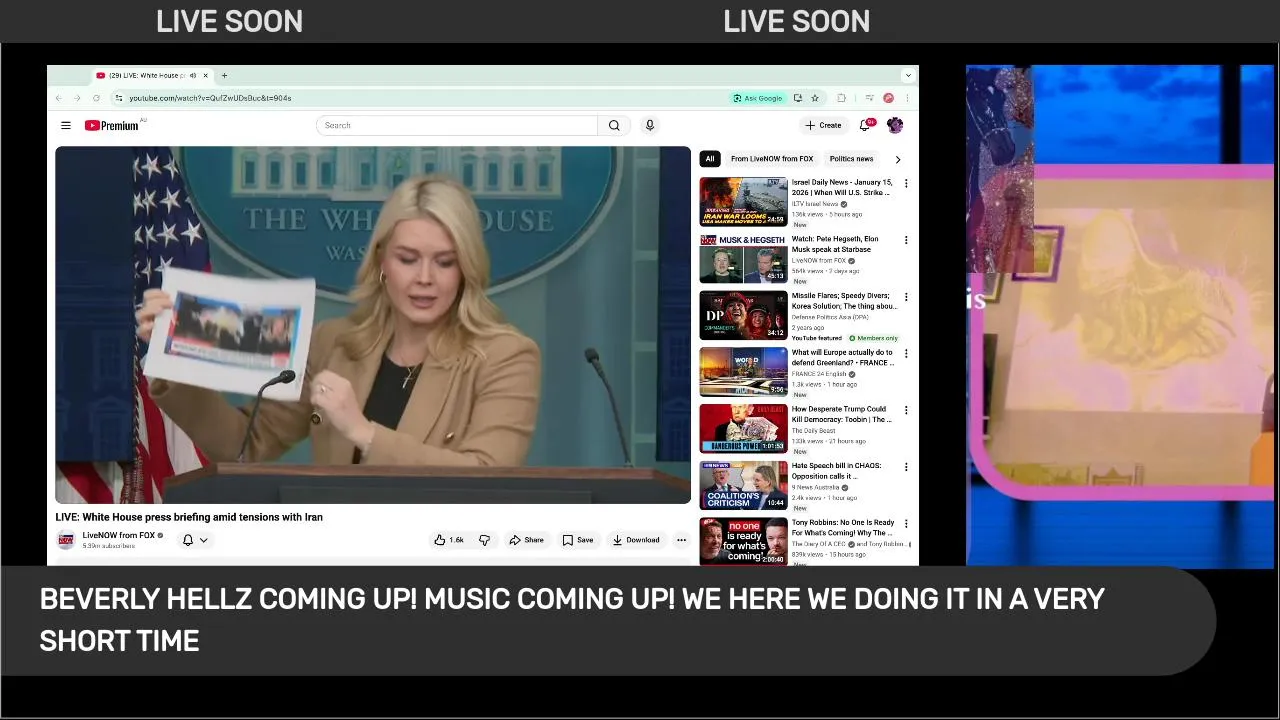Screen dimensions: 1280x720
Task: Download the press briefing video
Action: tap(636, 540)
